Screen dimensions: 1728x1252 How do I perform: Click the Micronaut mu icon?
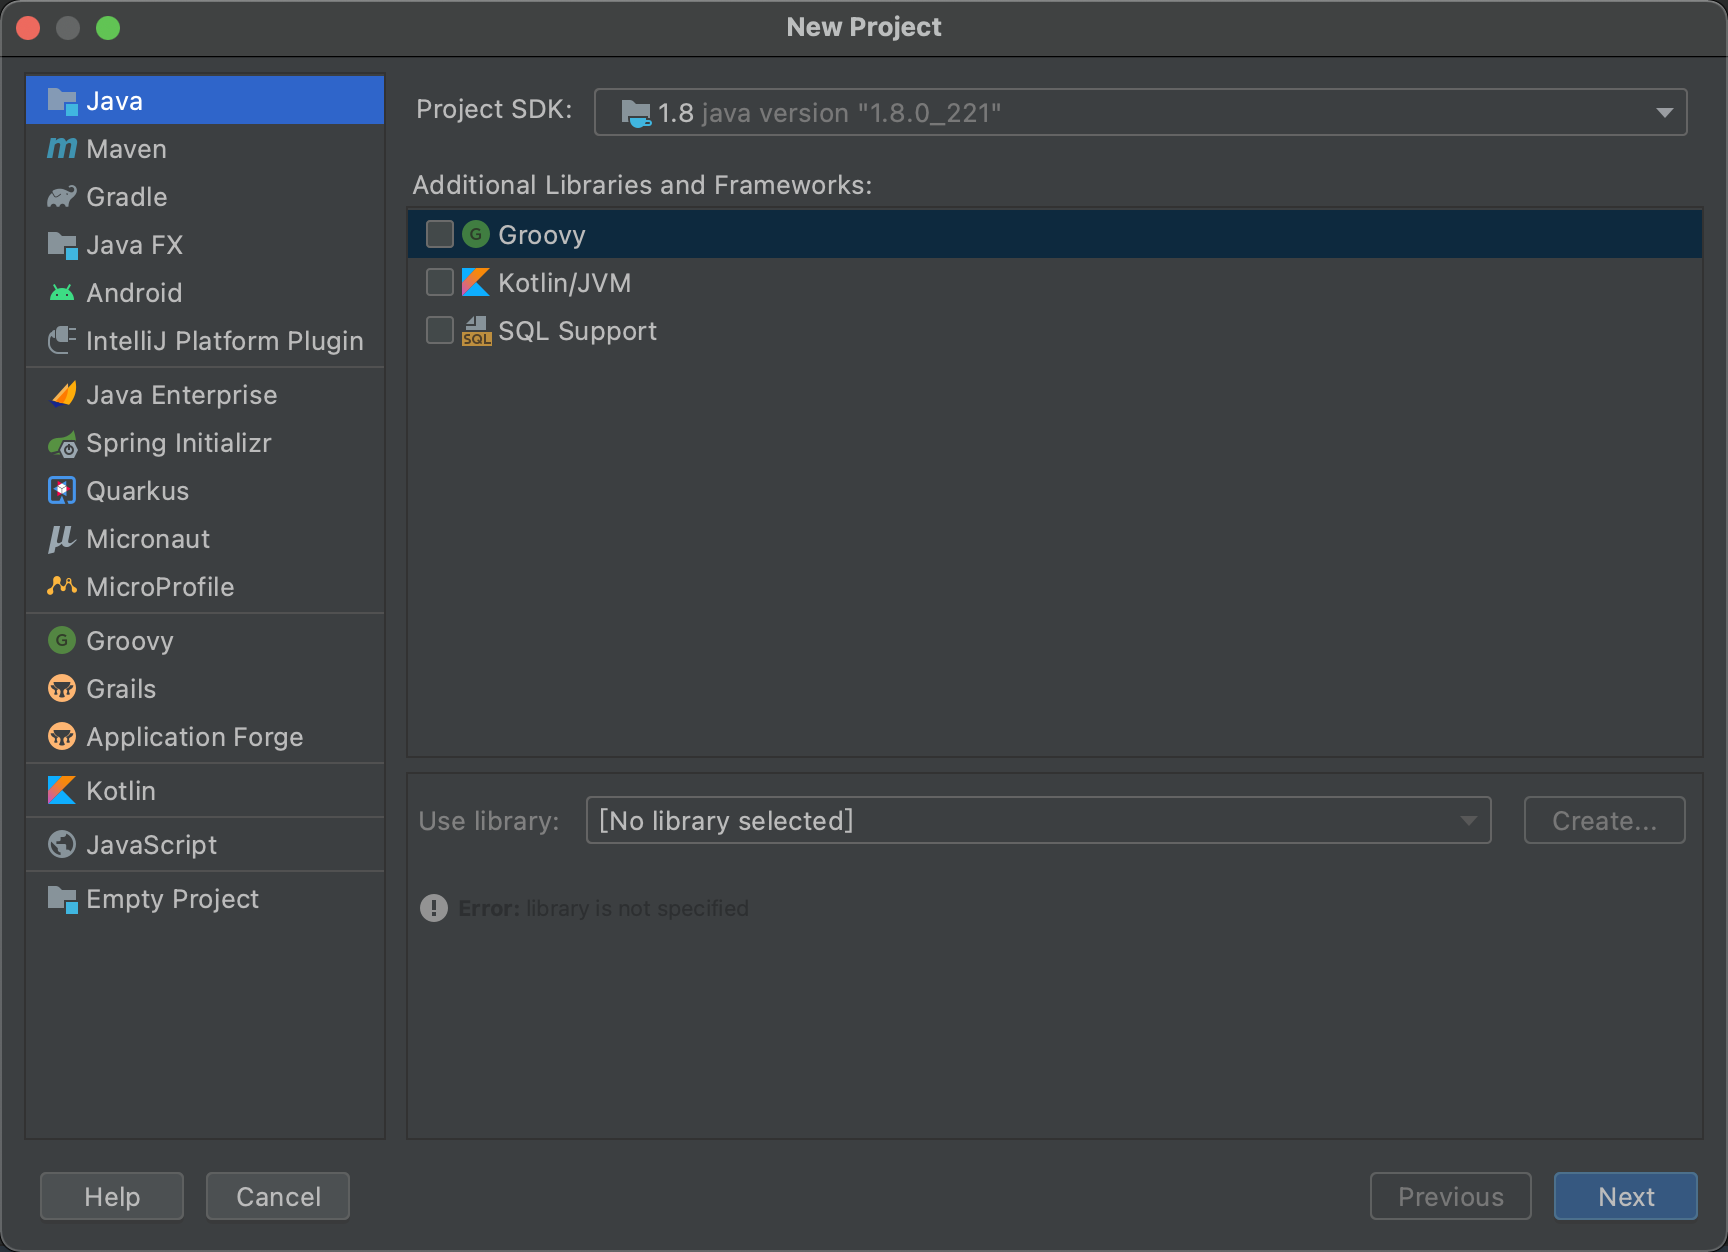tap(61, 539)
